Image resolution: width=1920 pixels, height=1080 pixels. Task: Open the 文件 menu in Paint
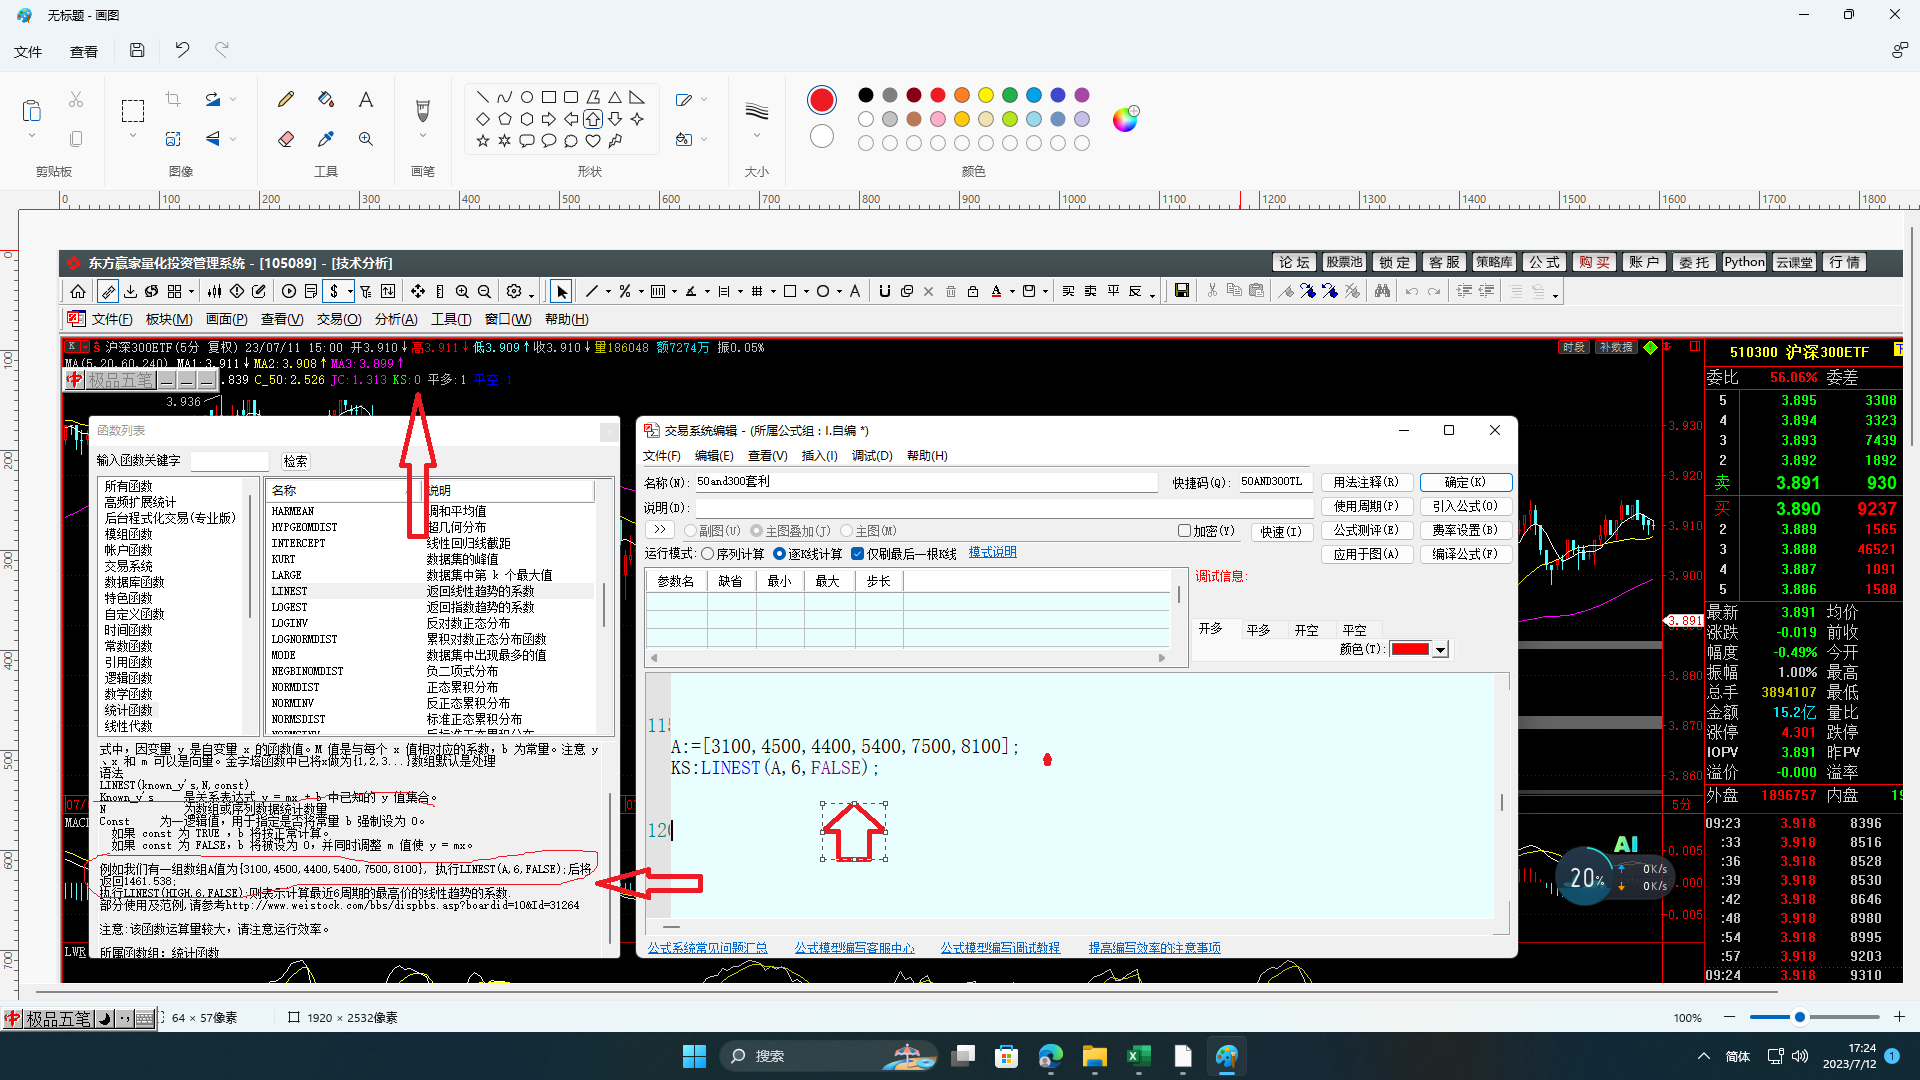pos(28,51)
